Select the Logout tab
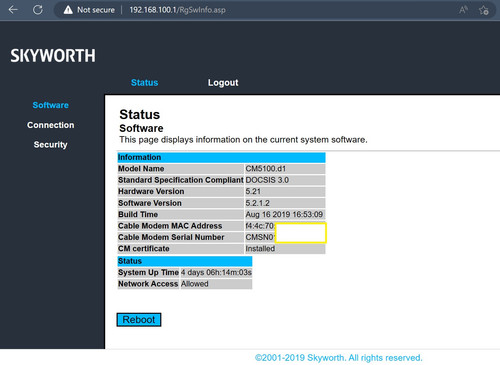This screenshot has width=500, height=365. click(x=223, y=83)
